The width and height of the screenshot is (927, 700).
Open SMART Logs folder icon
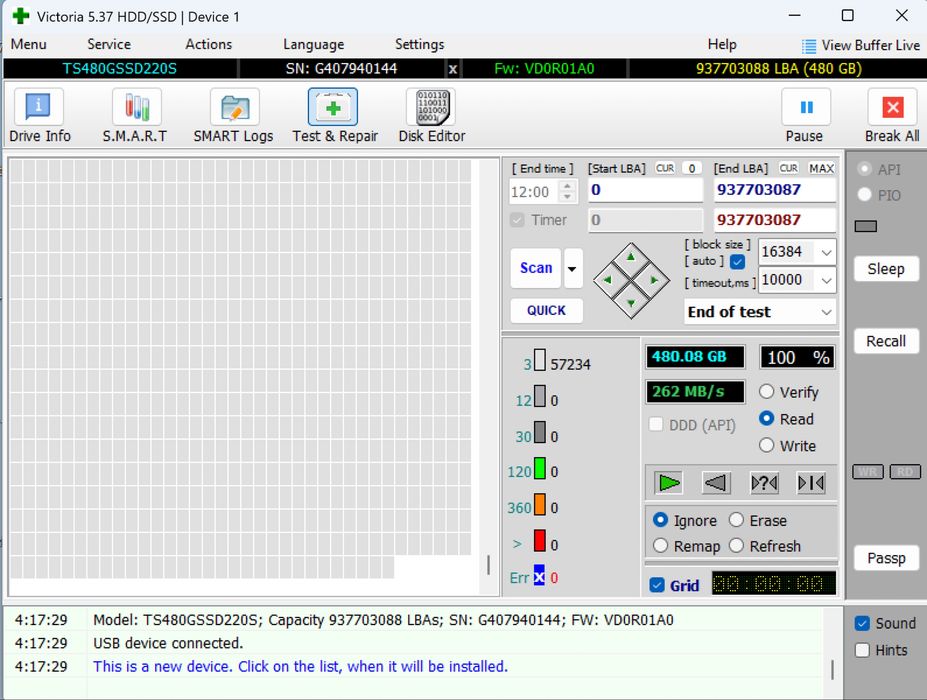tap(235, 107)
